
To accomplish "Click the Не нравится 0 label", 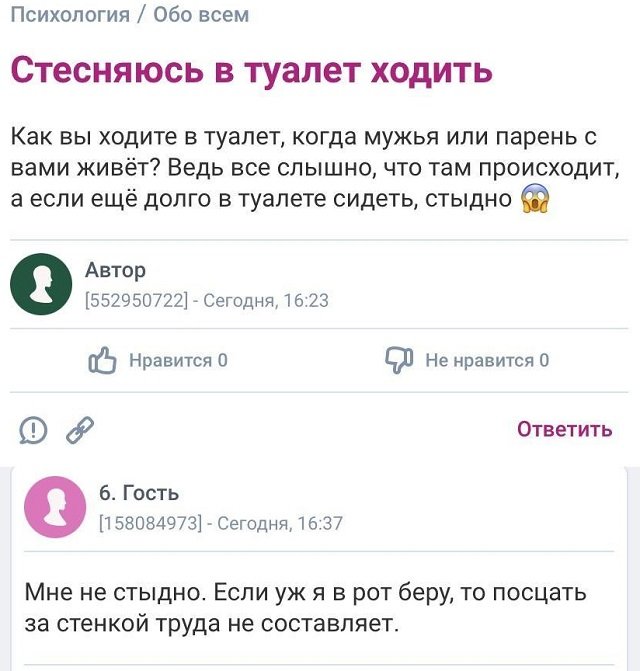I will pyautogui.click(x=487, y=360).
